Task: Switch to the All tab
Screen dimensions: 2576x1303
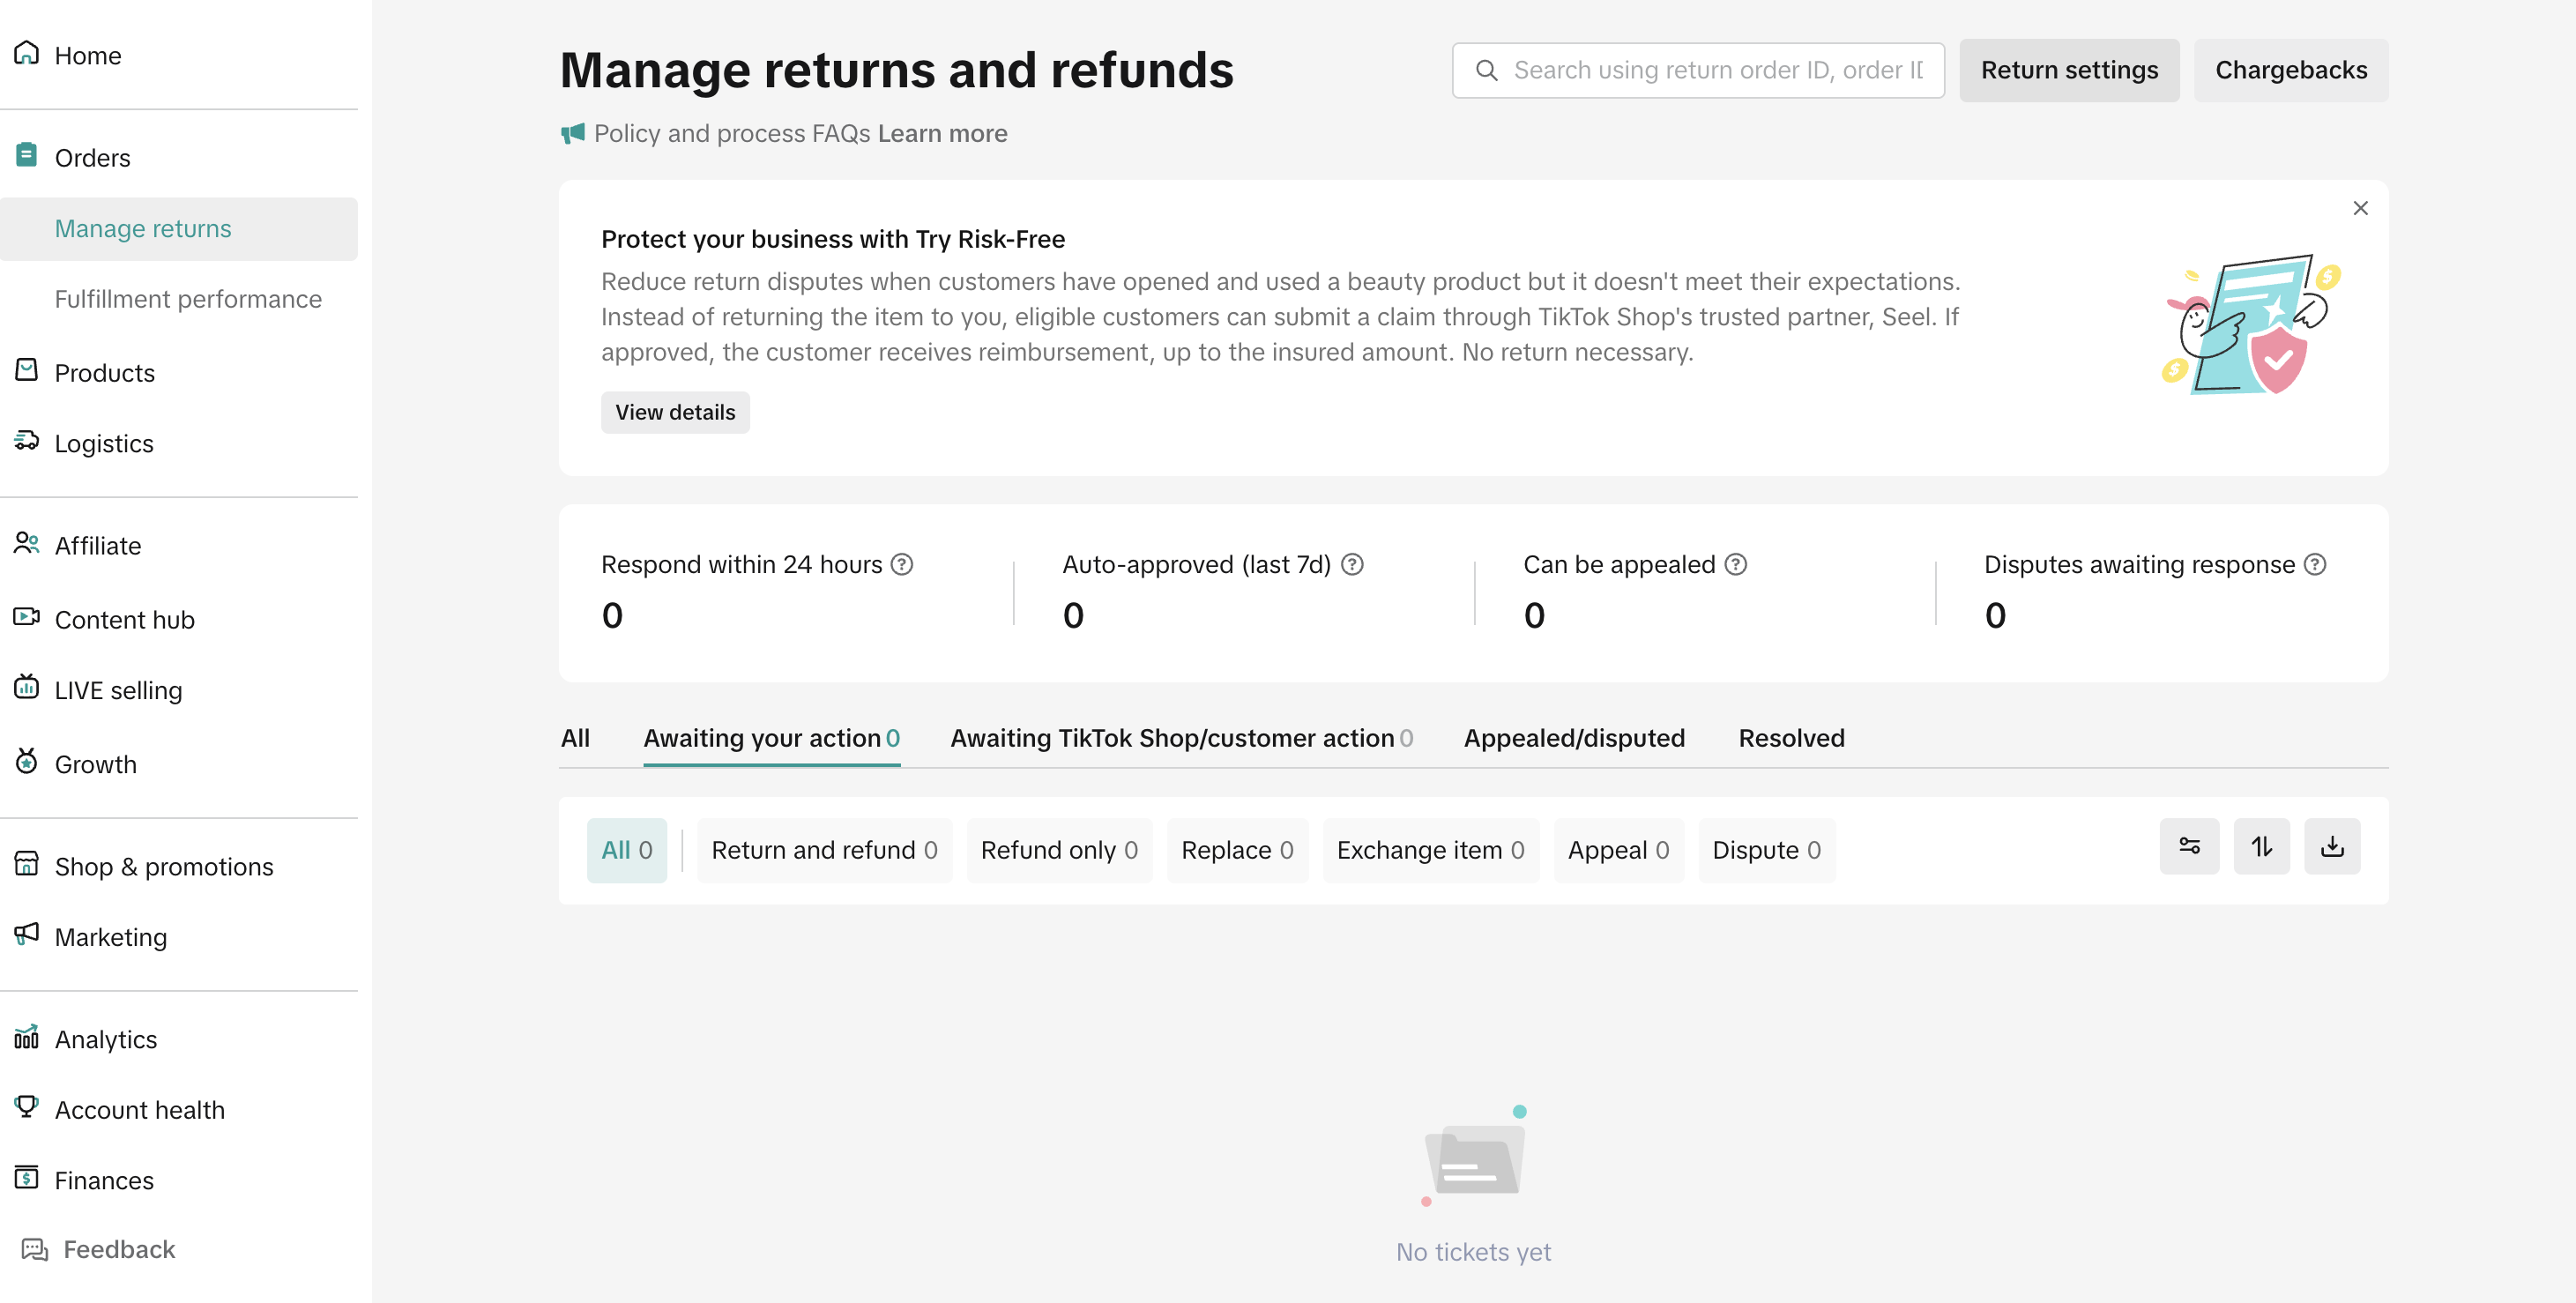Action: point(575,738)
